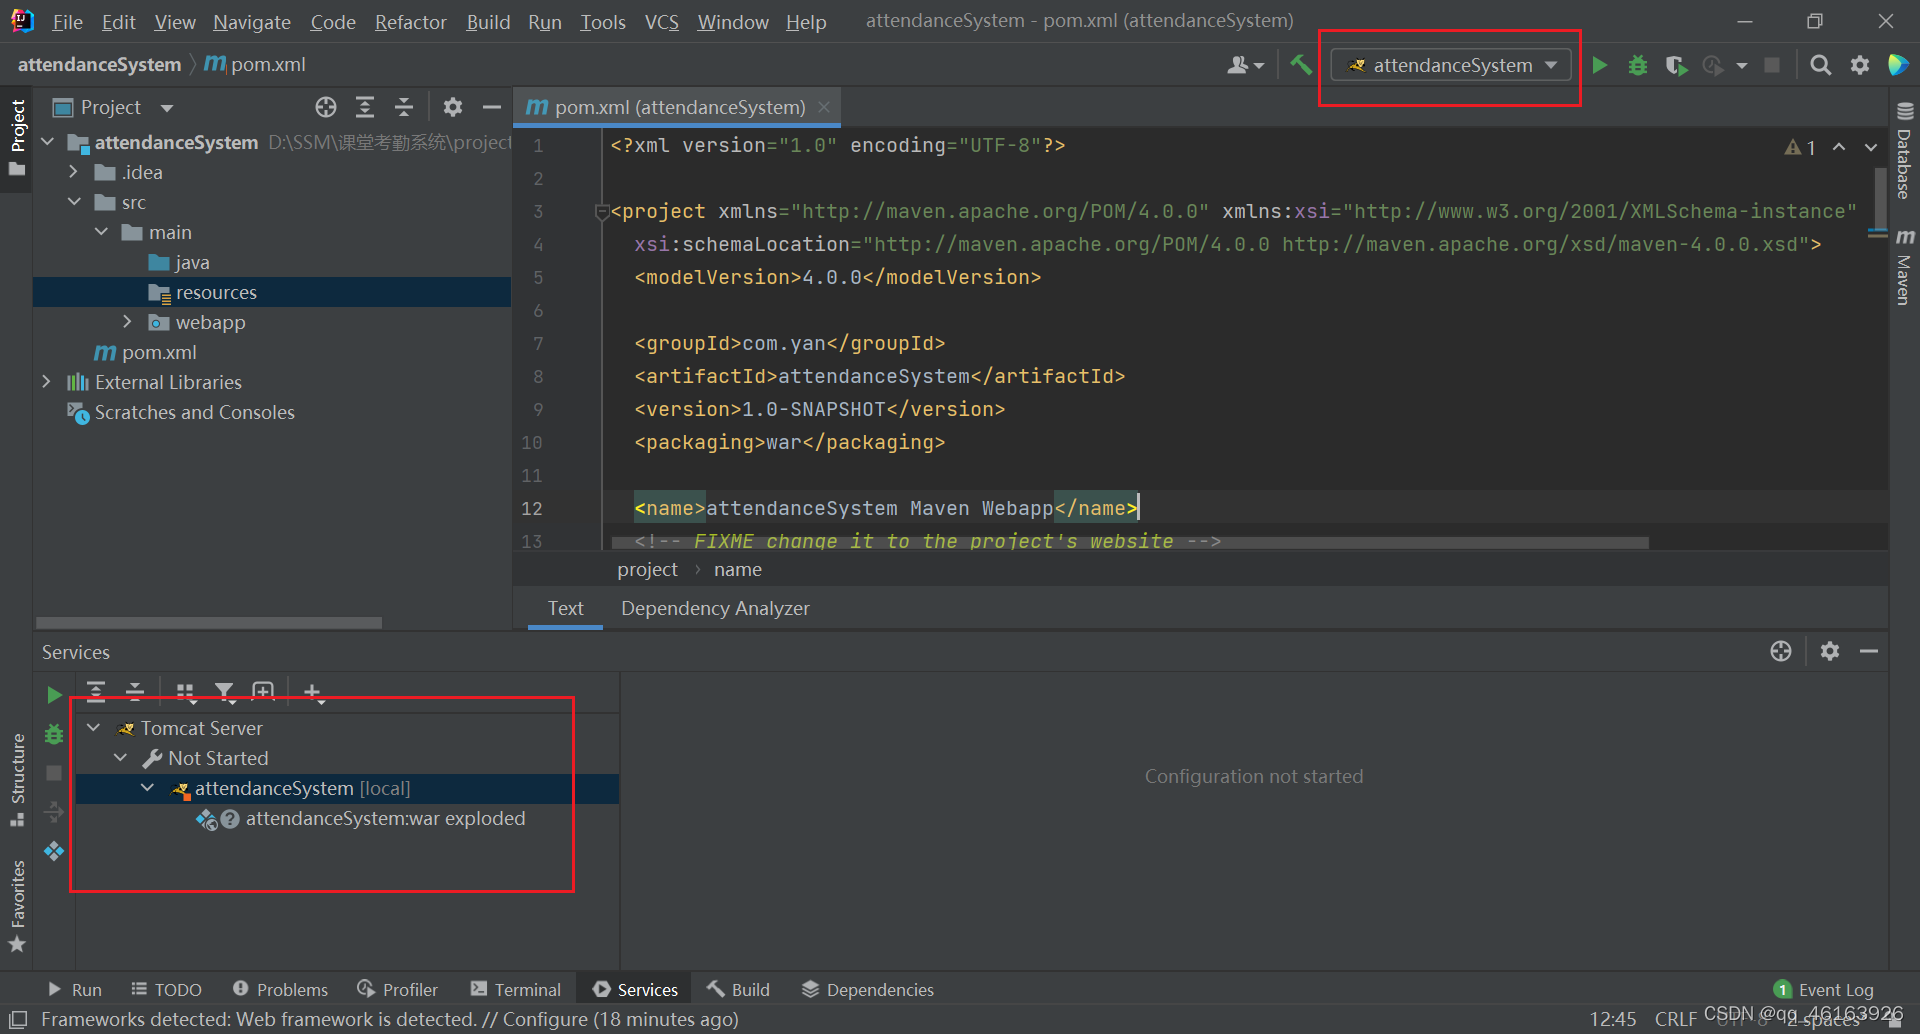Open IDE settings gear in top toolbar
The image size is (1920, 1034).
tap(1860, 65)
